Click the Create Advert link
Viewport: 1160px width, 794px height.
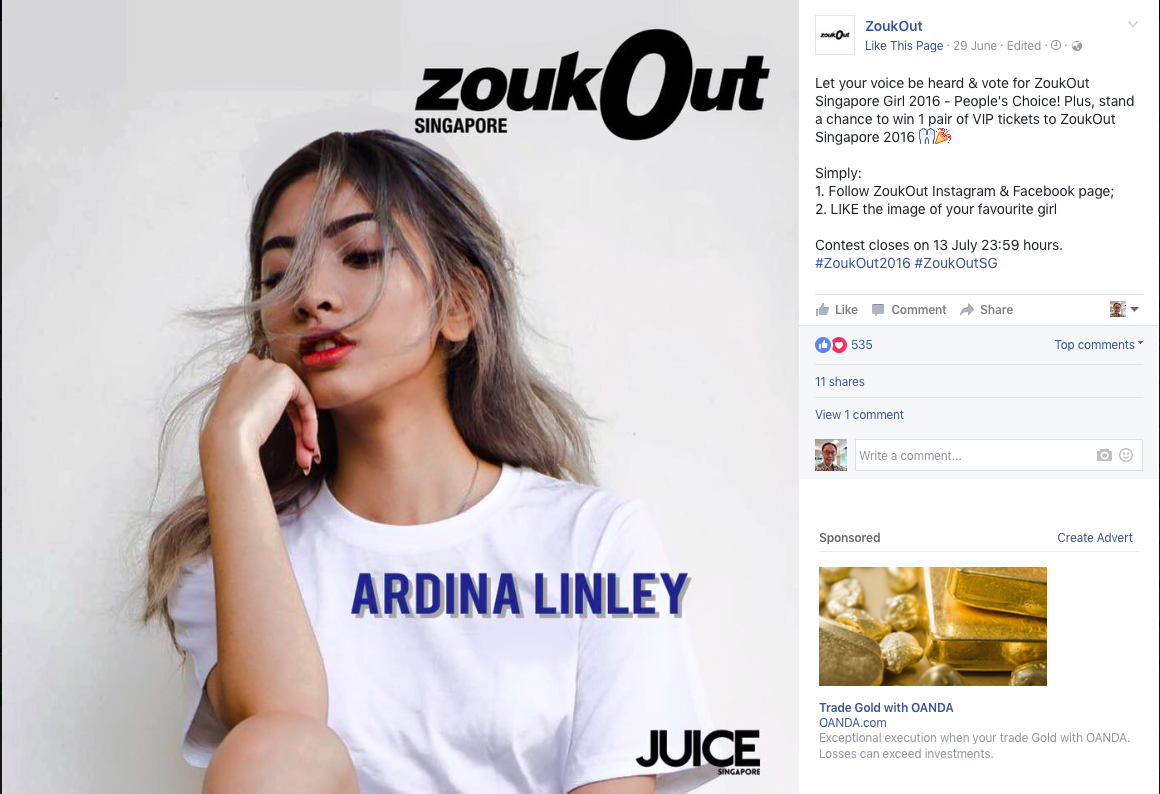[1094, 538]
